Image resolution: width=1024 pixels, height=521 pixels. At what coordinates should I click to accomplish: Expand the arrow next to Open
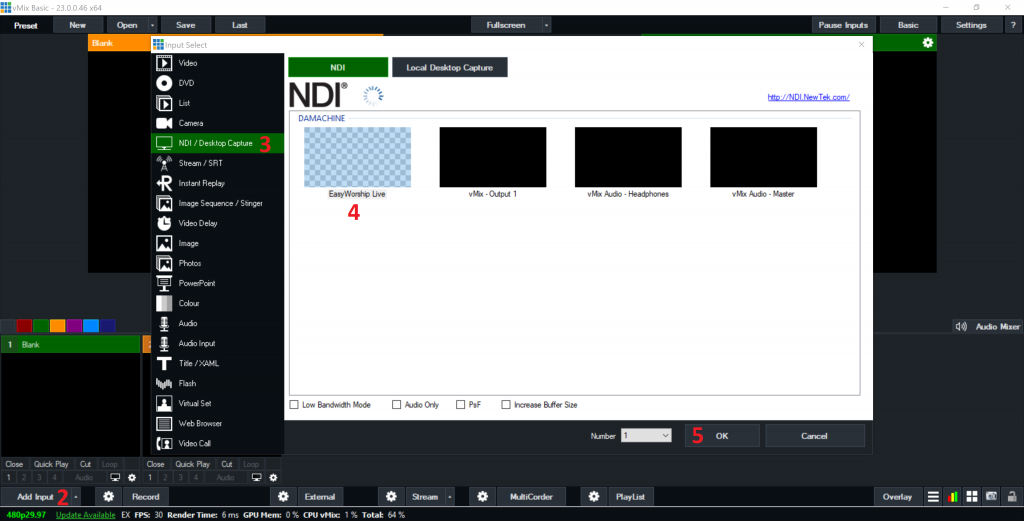click(152, 25)
